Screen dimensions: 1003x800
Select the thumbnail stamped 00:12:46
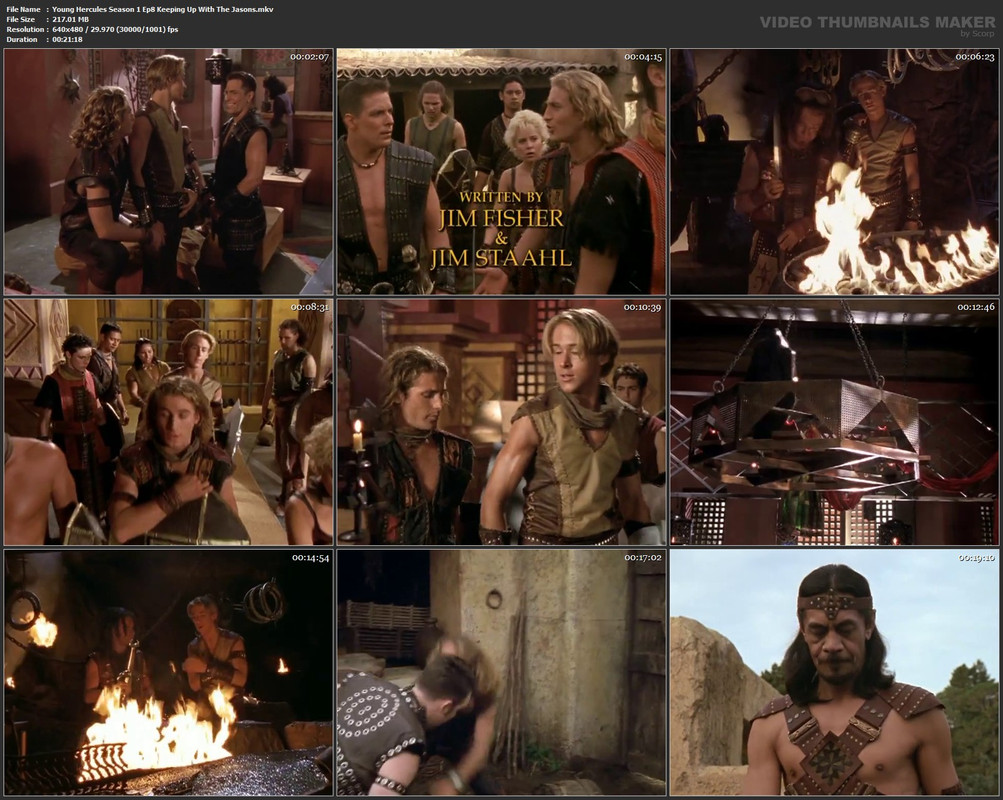click(x=834, y=422)
